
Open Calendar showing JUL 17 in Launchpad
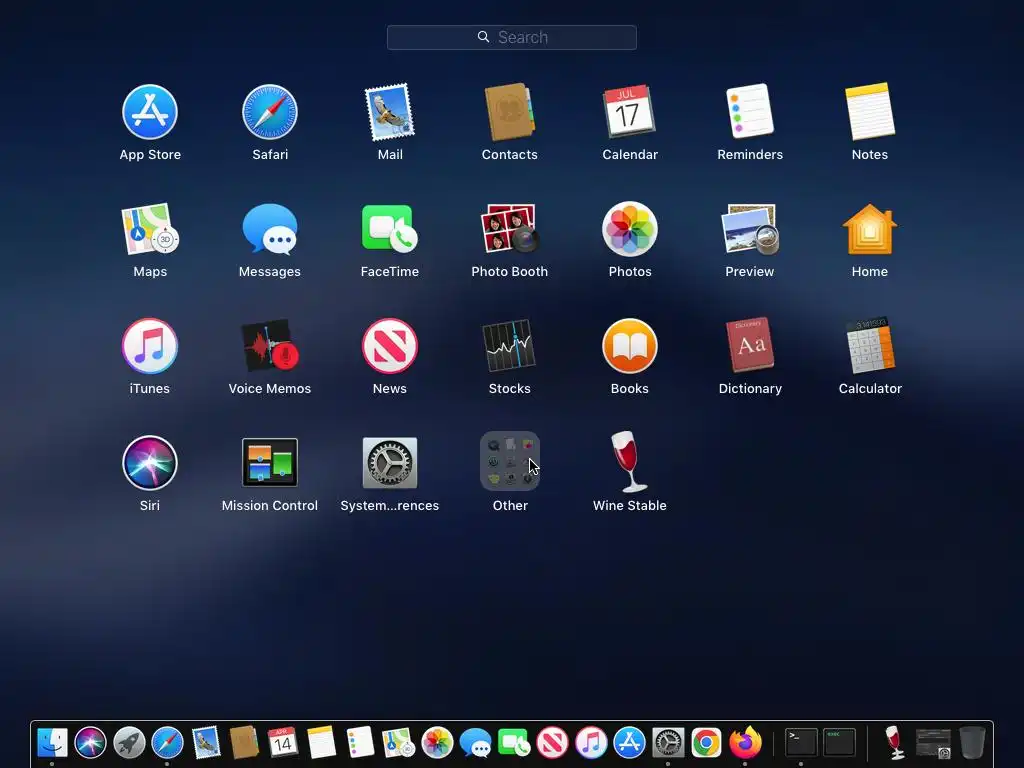point(630,112)
